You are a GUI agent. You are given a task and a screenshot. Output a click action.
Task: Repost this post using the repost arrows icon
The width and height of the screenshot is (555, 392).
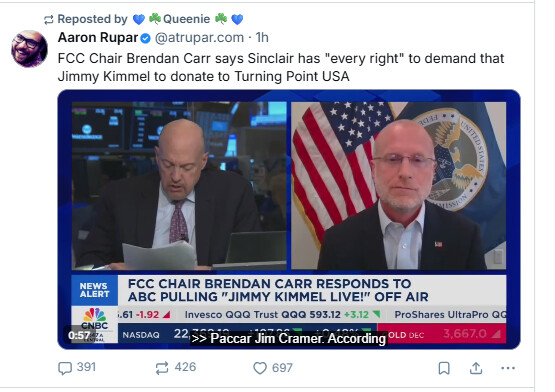point(162,368)
